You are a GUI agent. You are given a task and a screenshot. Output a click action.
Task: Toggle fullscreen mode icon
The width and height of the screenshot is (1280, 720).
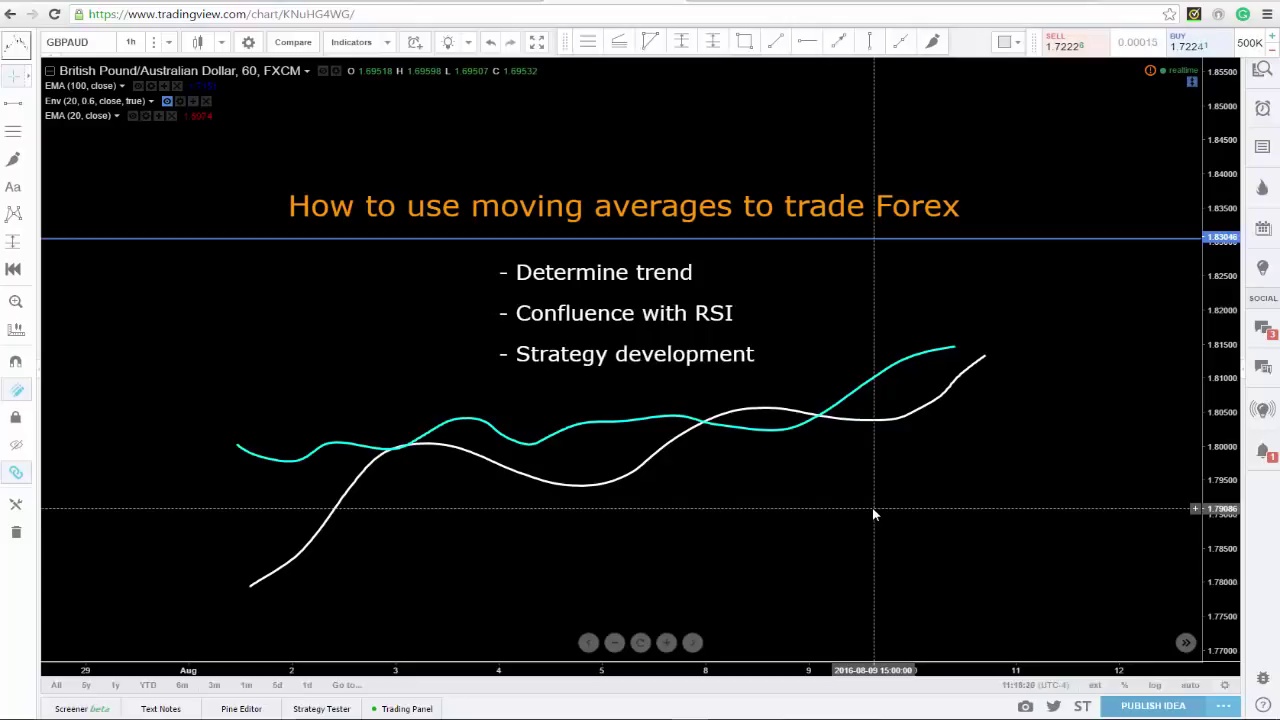coord(537,42)
